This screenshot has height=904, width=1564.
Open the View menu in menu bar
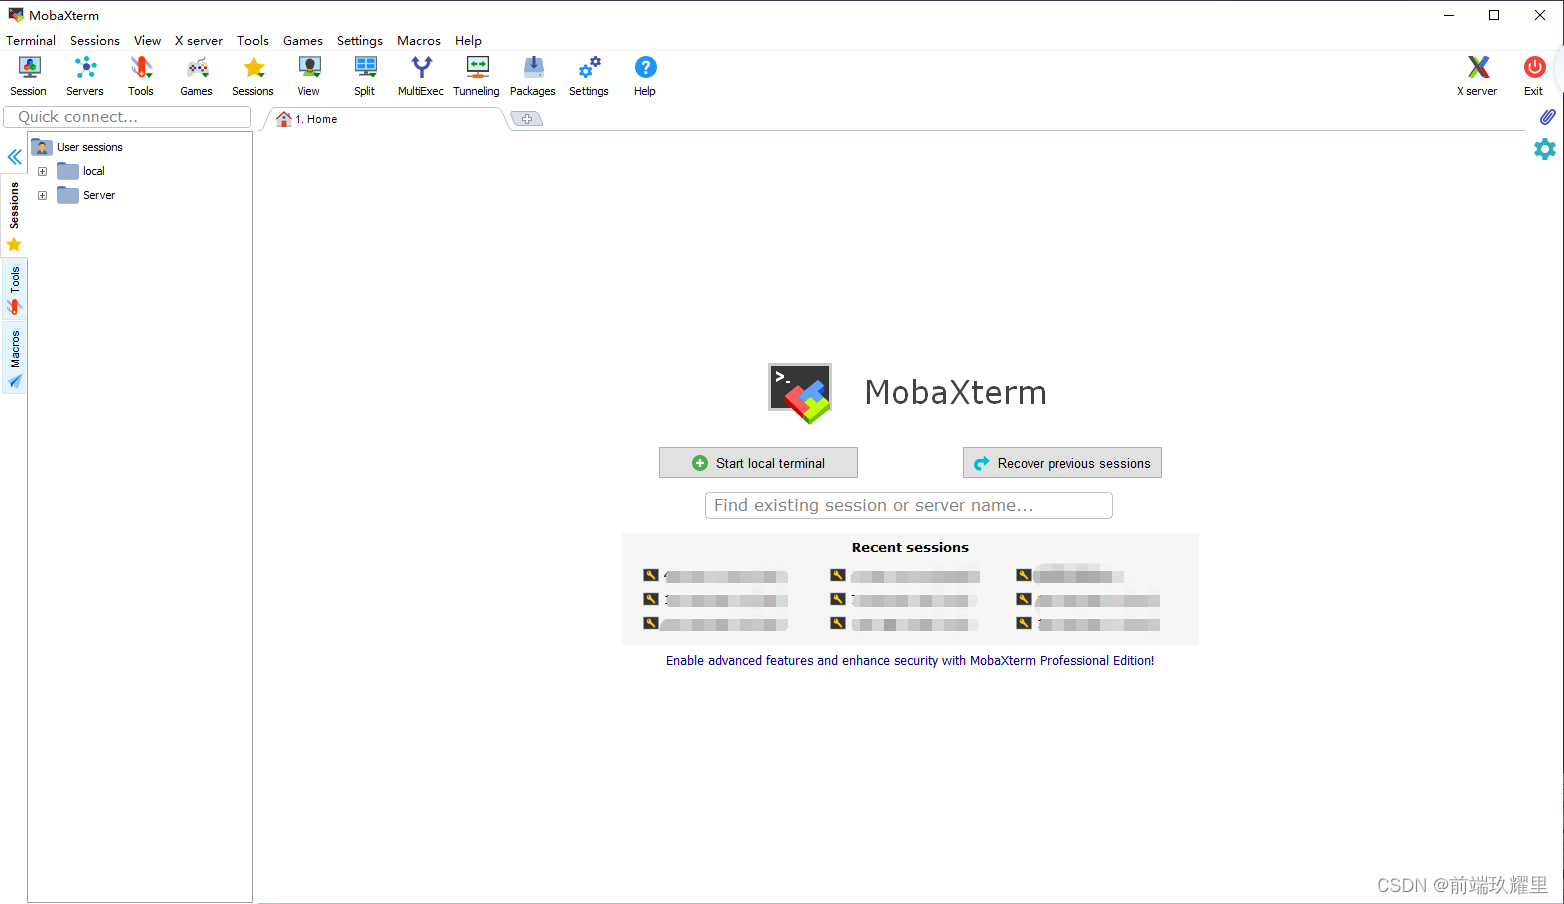pyautogui.click(x=147, y=41)
